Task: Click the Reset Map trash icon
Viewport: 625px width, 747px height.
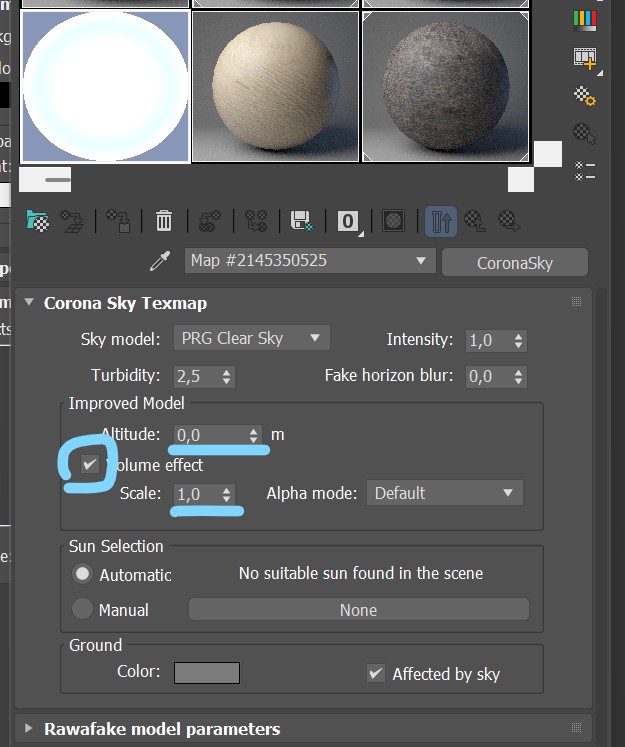Action: [164, 221]
